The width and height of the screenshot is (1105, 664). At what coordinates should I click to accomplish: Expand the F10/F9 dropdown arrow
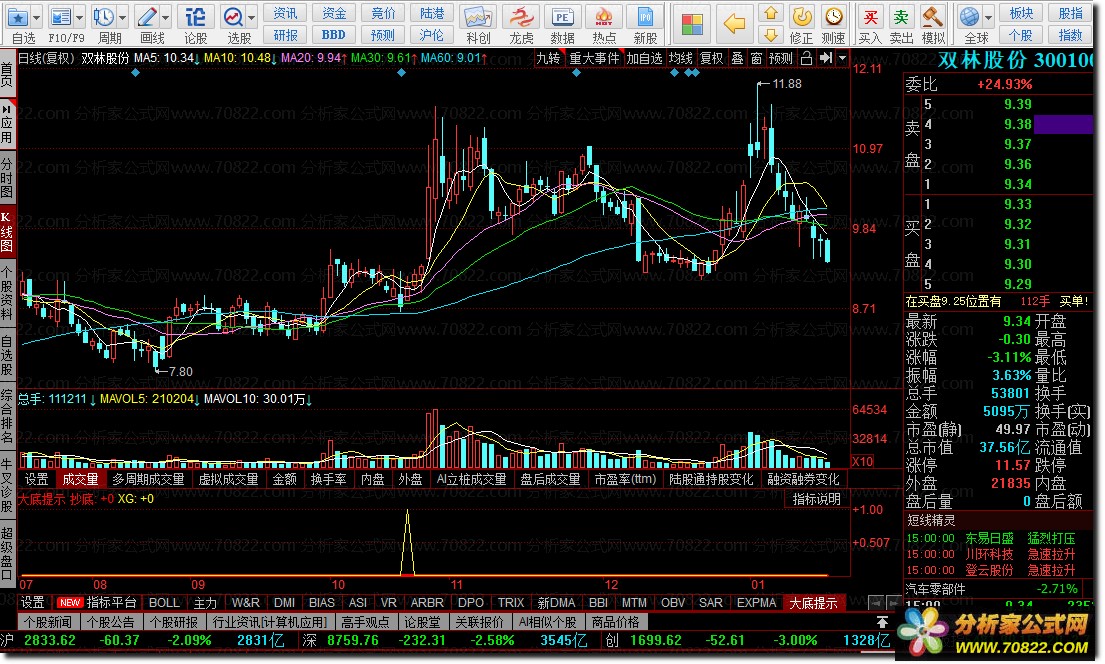[80, 17]
